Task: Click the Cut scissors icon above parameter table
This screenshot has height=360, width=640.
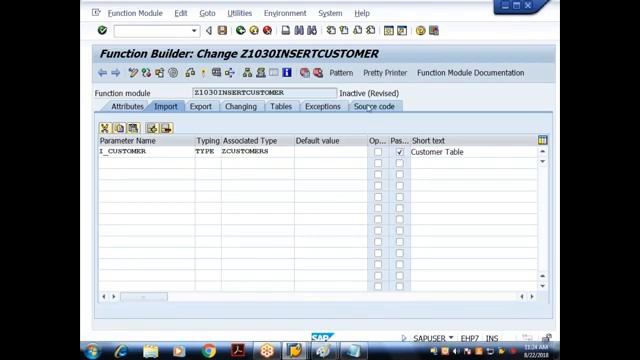Action: 105,128
